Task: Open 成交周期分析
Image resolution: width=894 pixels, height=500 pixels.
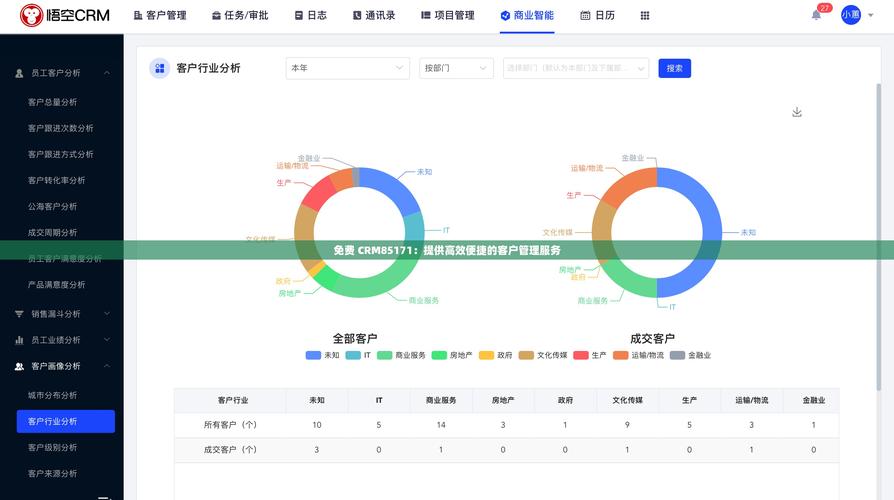Action: (52, 233)
